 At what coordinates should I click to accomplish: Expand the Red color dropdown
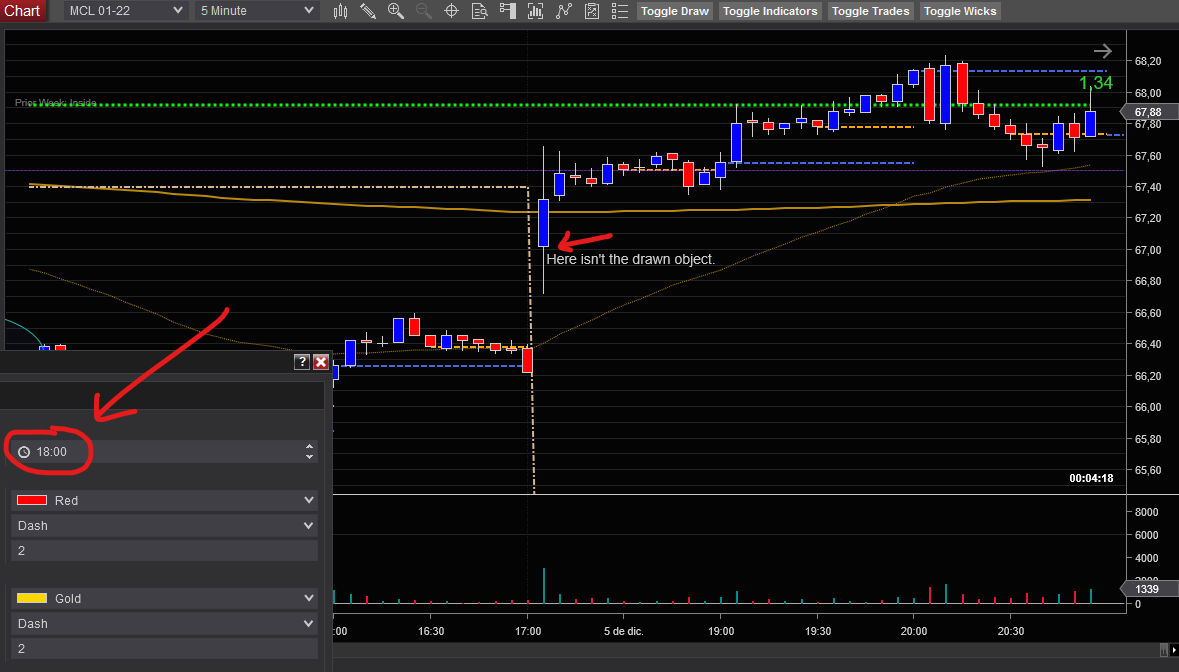(x=164, y=501)
